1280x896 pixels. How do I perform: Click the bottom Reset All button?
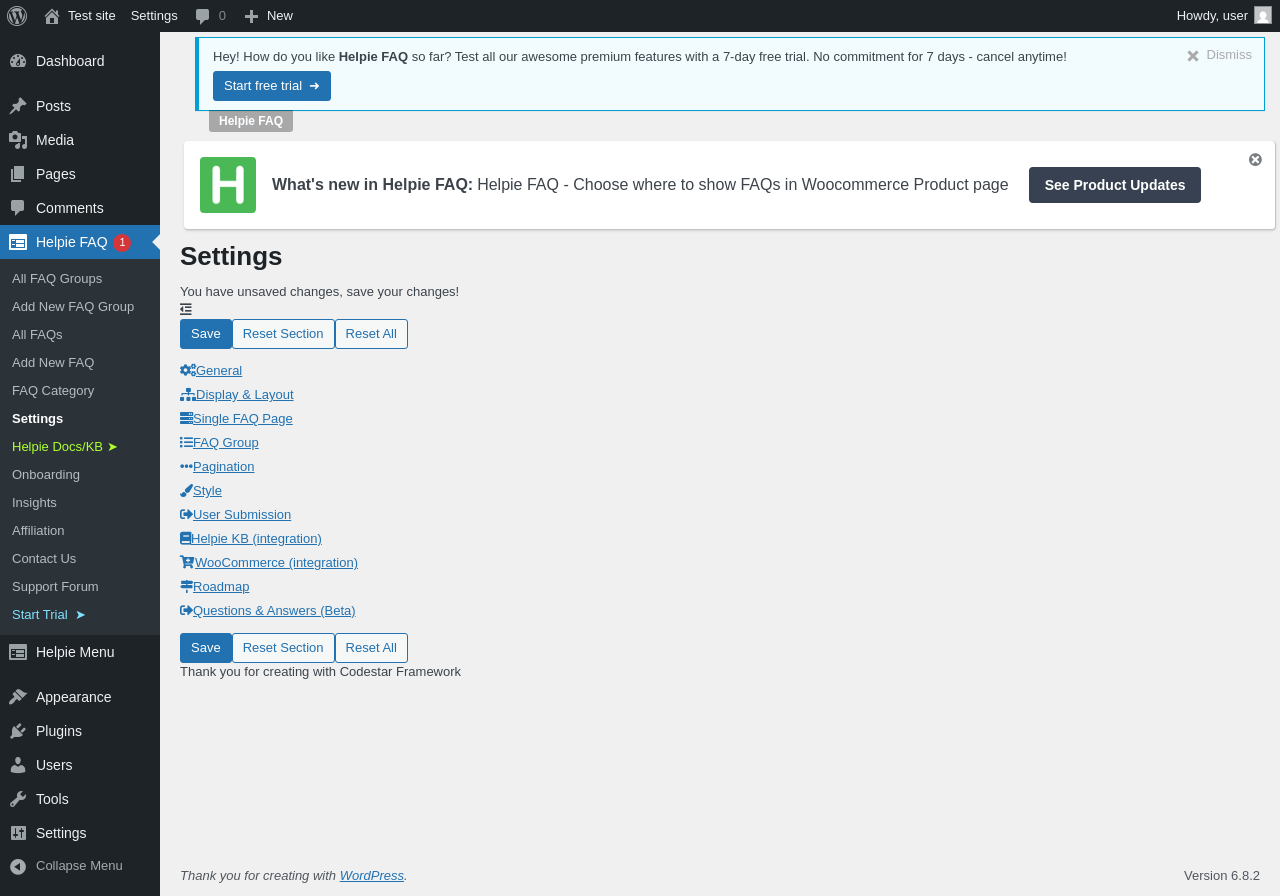(x=371, y=648)
